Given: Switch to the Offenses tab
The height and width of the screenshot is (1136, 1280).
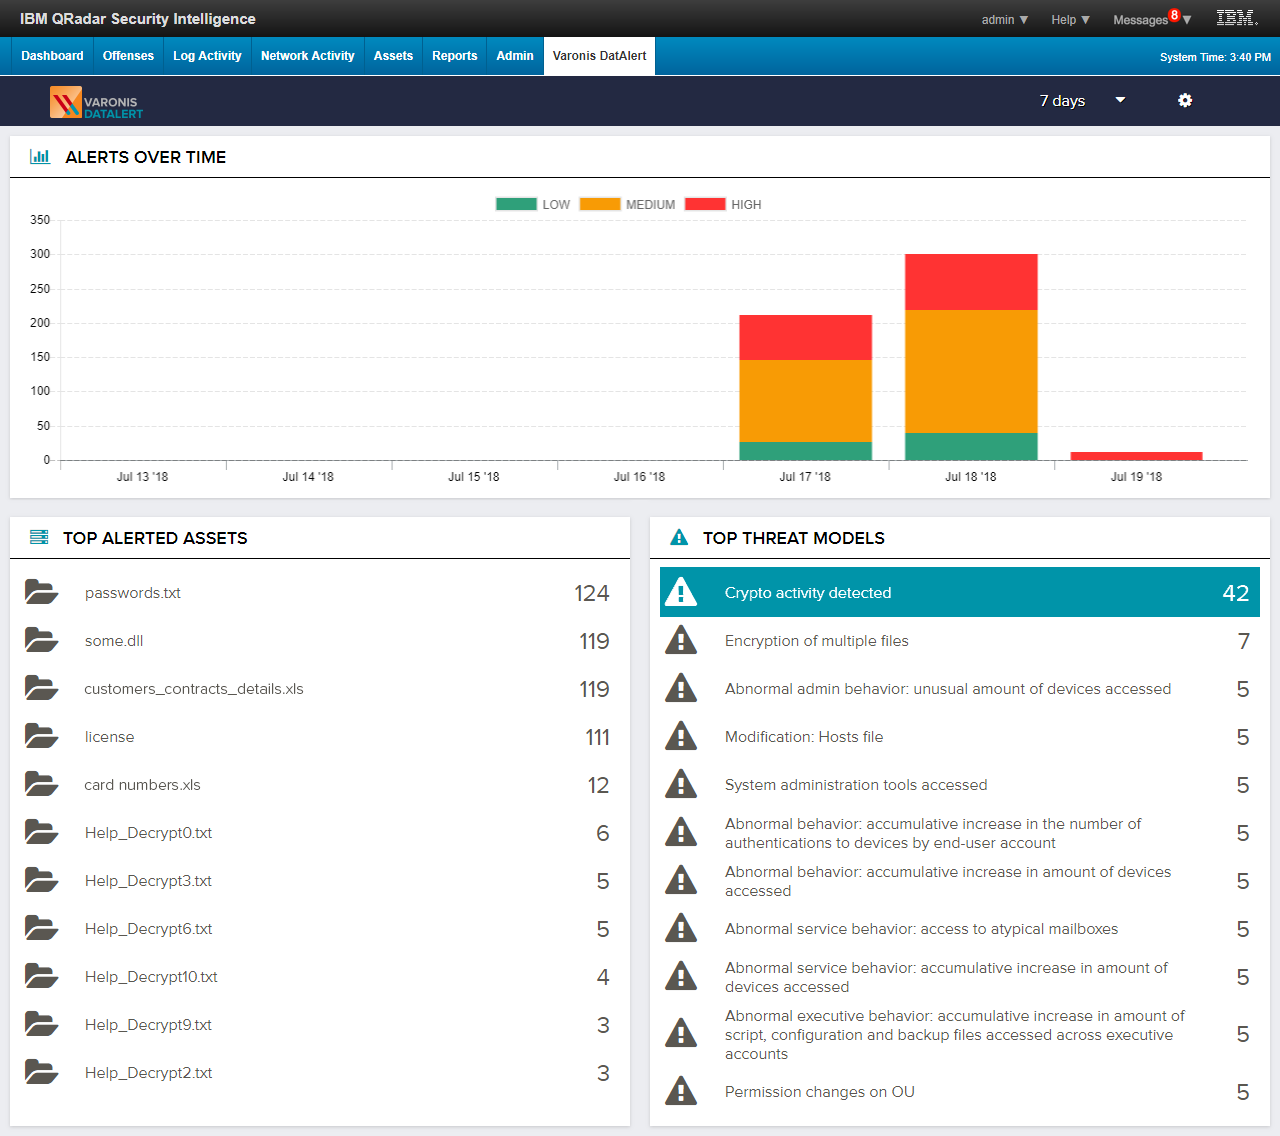Looking at the screenshot, I should pos(127,55).
